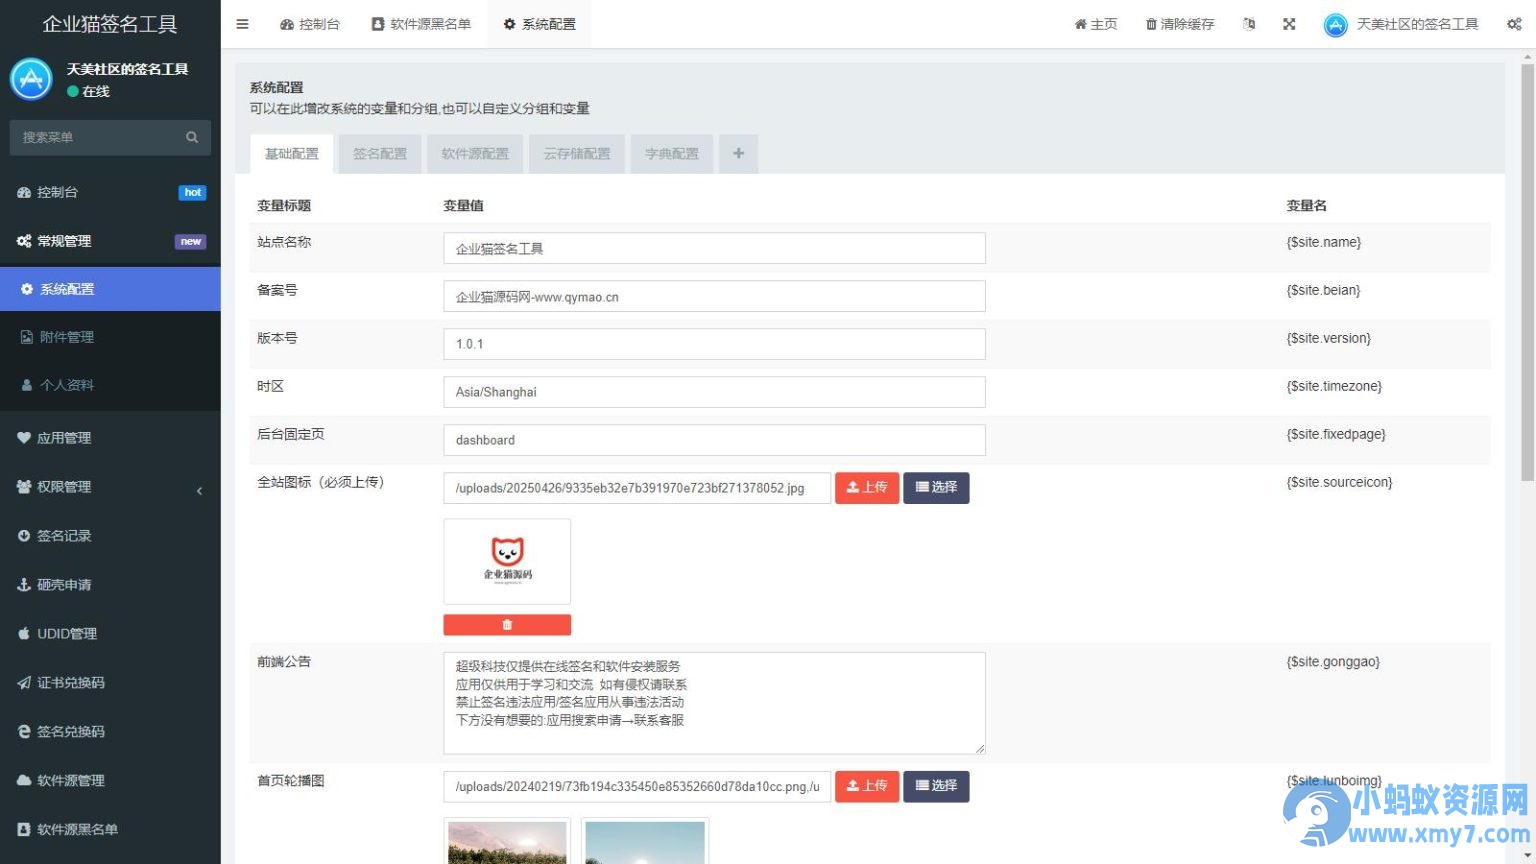Image resolution: width=1536 pixels, height=864 pixels.
Task: Click the {$site.timezone} variable text
Action: pyautogui.click(x=1334, y=386)
